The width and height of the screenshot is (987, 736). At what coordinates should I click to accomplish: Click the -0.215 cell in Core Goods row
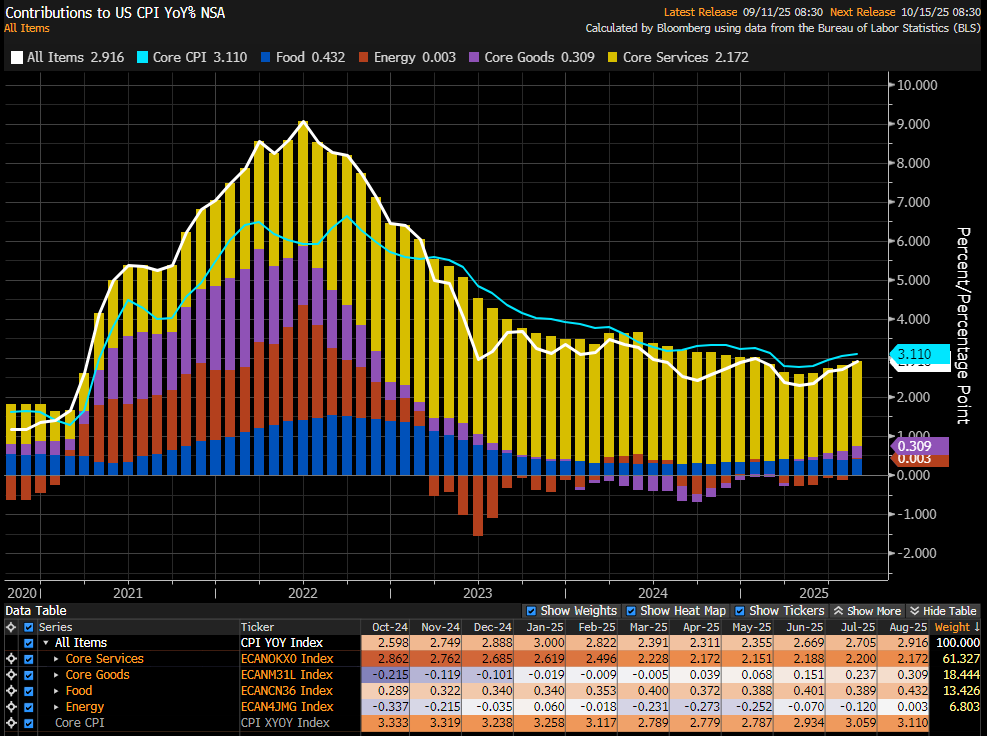(386, 675)
